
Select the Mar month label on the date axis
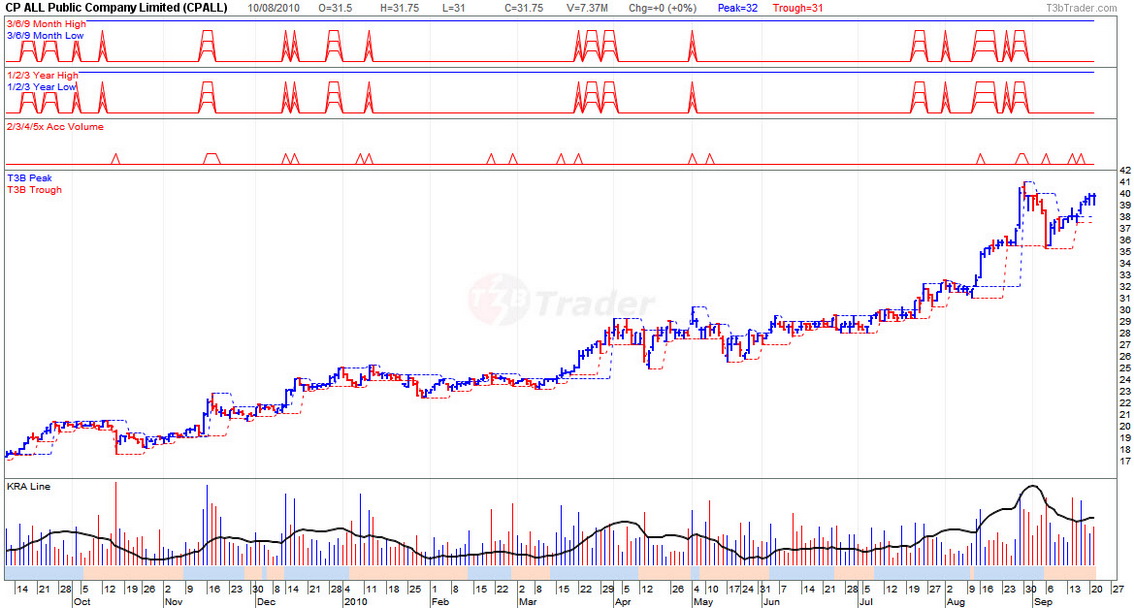click(x=528, y=601)
